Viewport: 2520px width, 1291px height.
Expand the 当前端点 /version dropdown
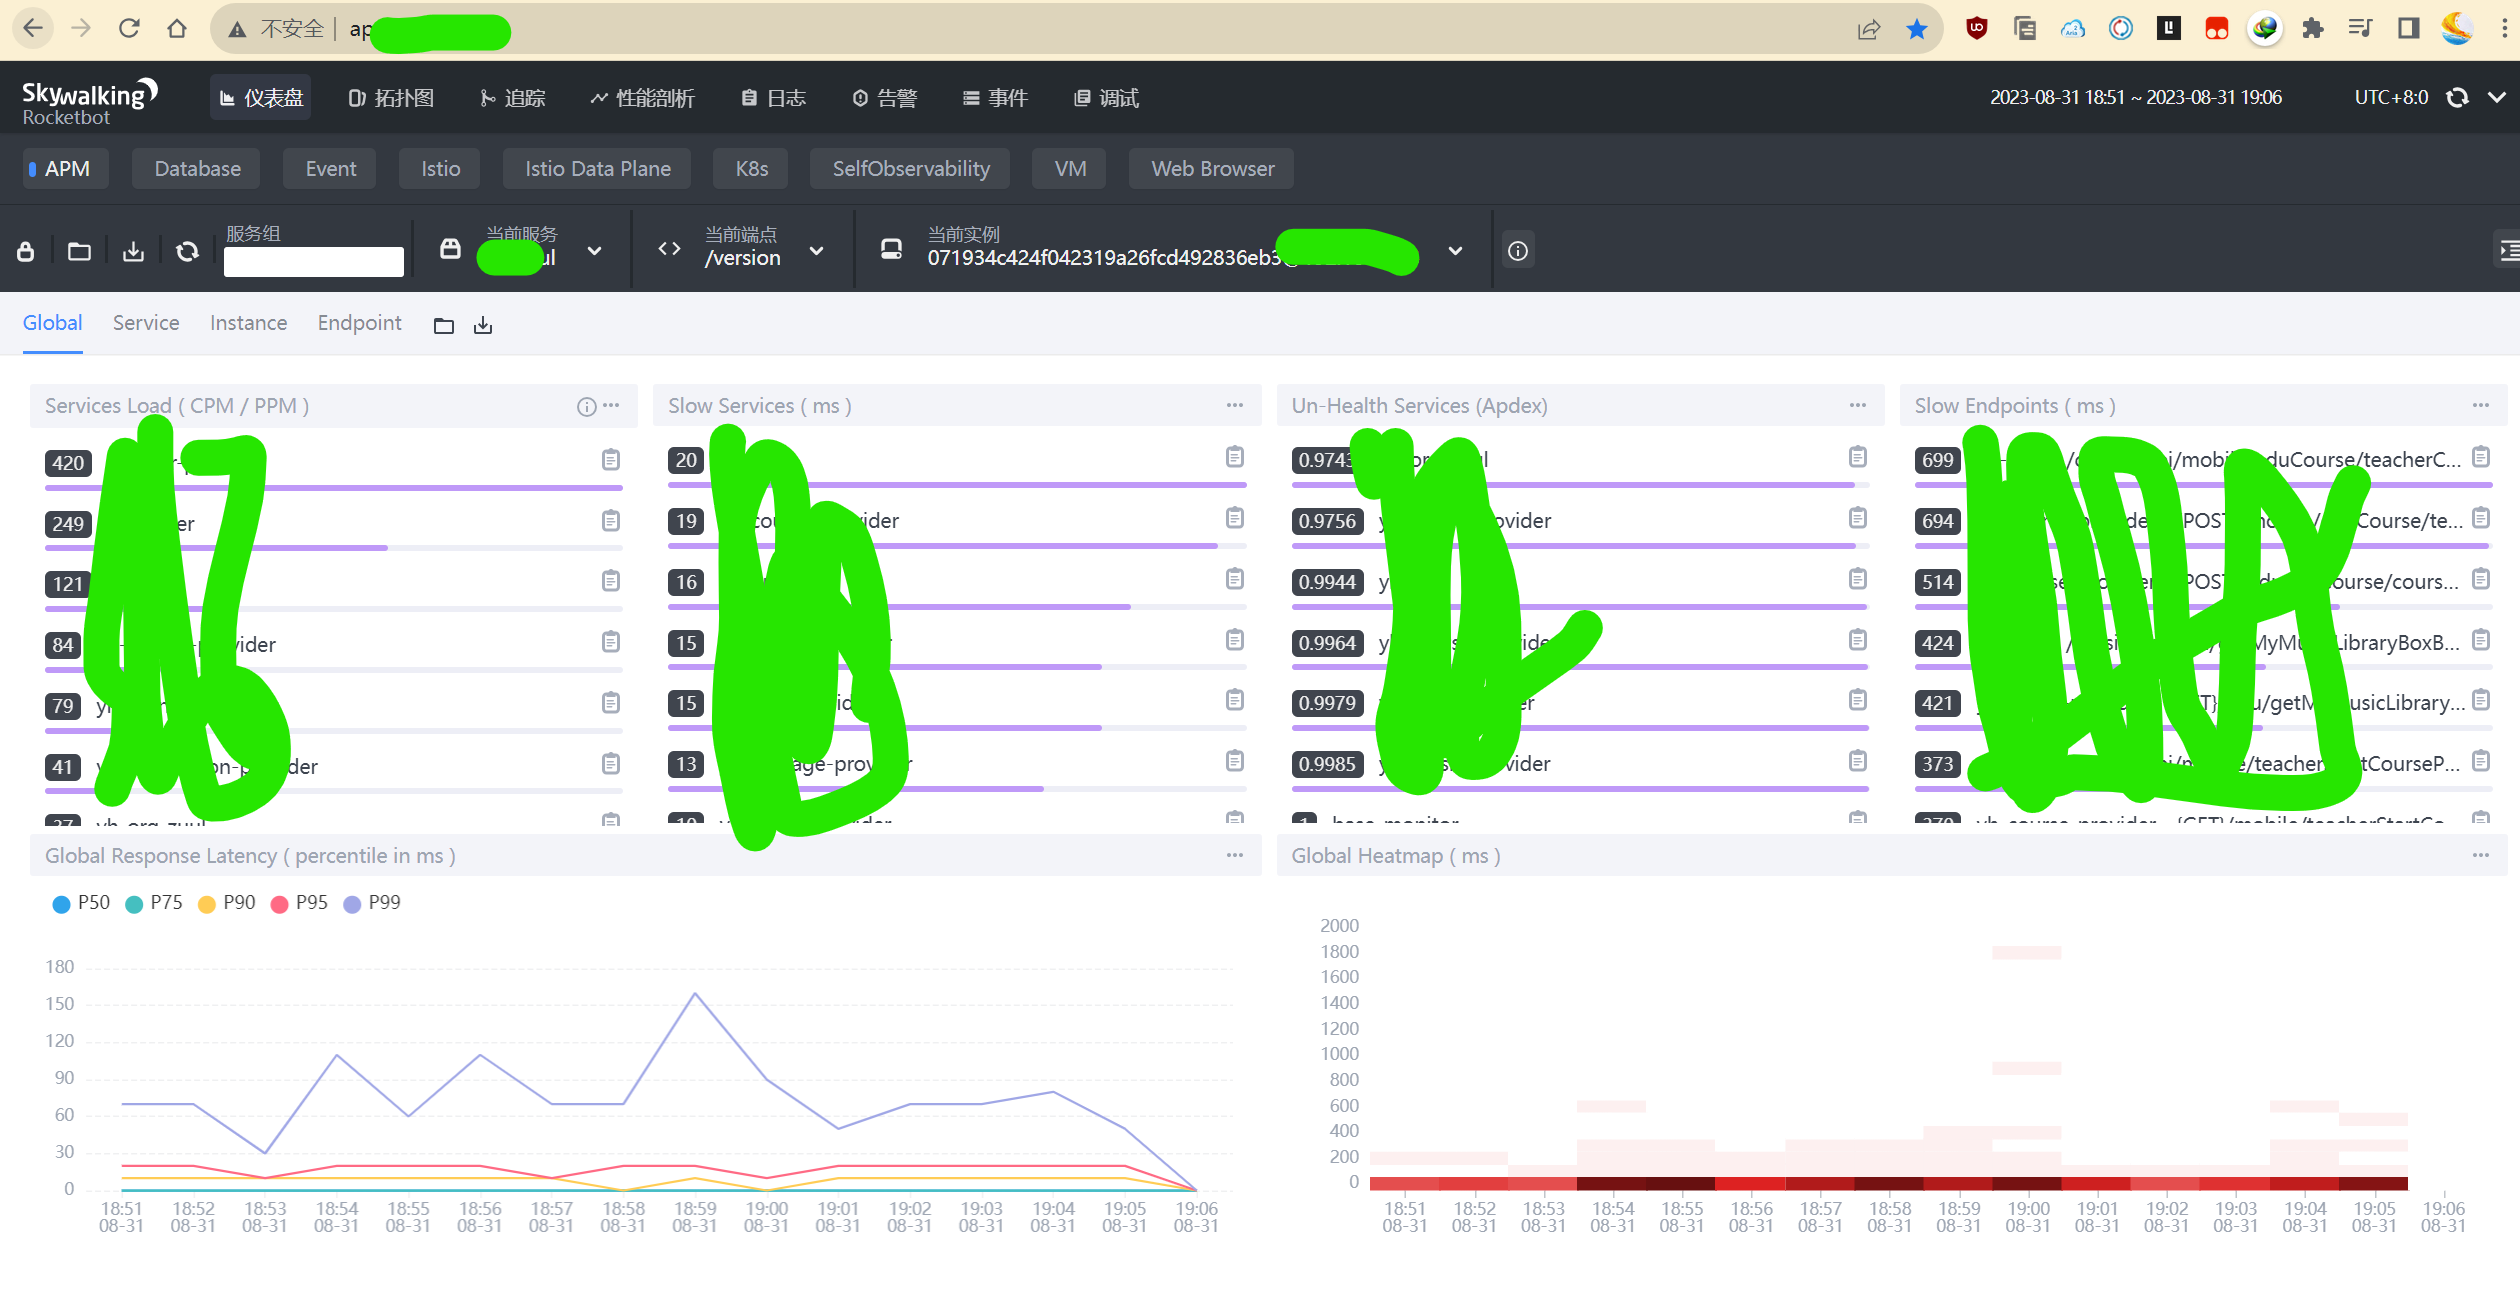click(817, 251)
